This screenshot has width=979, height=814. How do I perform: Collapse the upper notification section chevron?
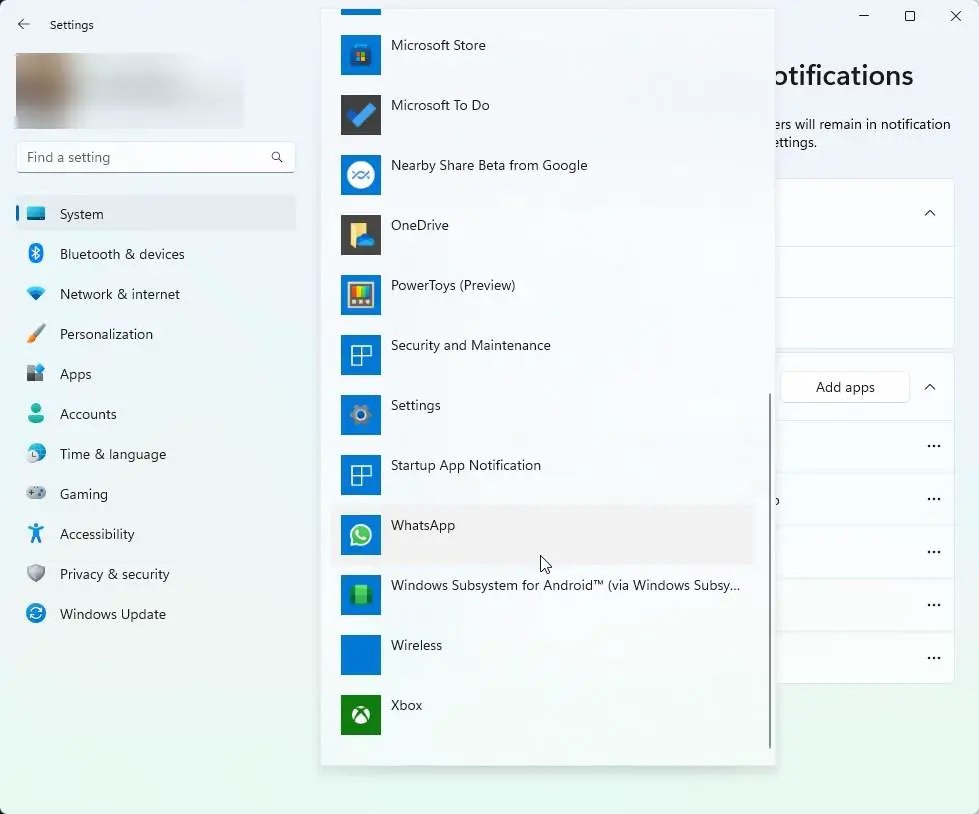pos(930,213)
